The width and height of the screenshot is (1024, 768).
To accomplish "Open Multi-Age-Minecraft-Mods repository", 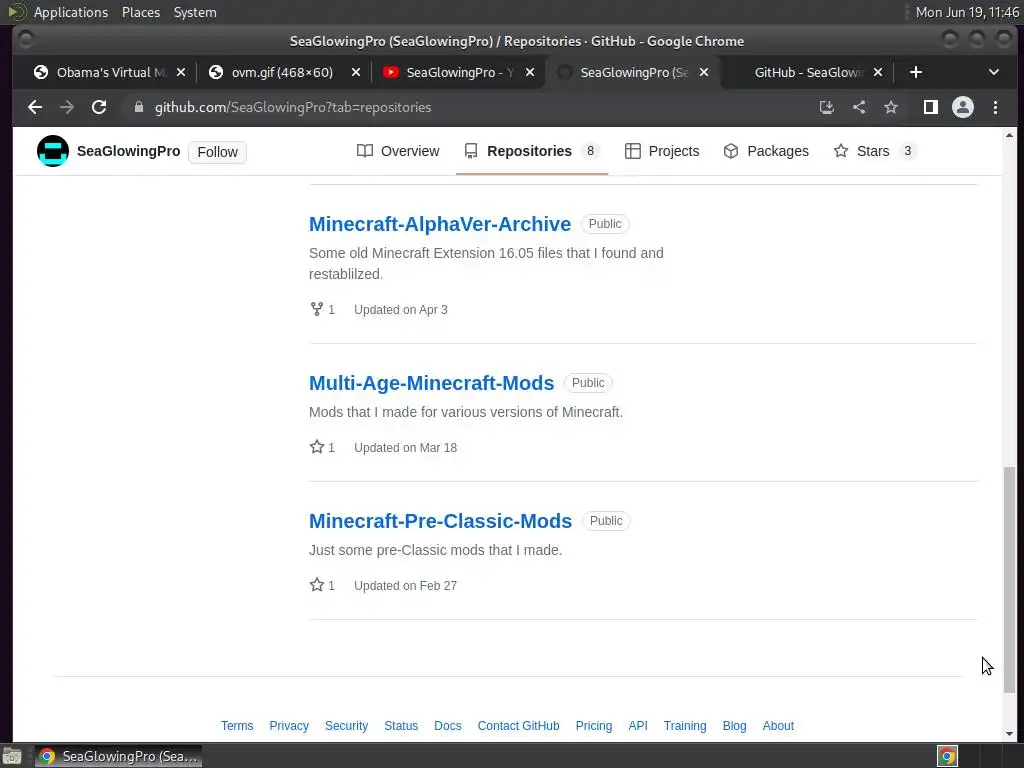I will 431,383.
